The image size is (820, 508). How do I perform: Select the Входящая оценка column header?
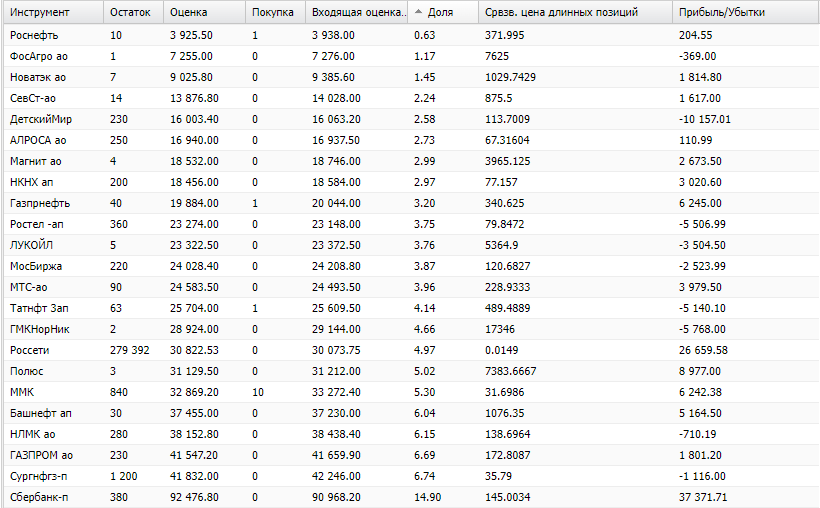point(357,12)
